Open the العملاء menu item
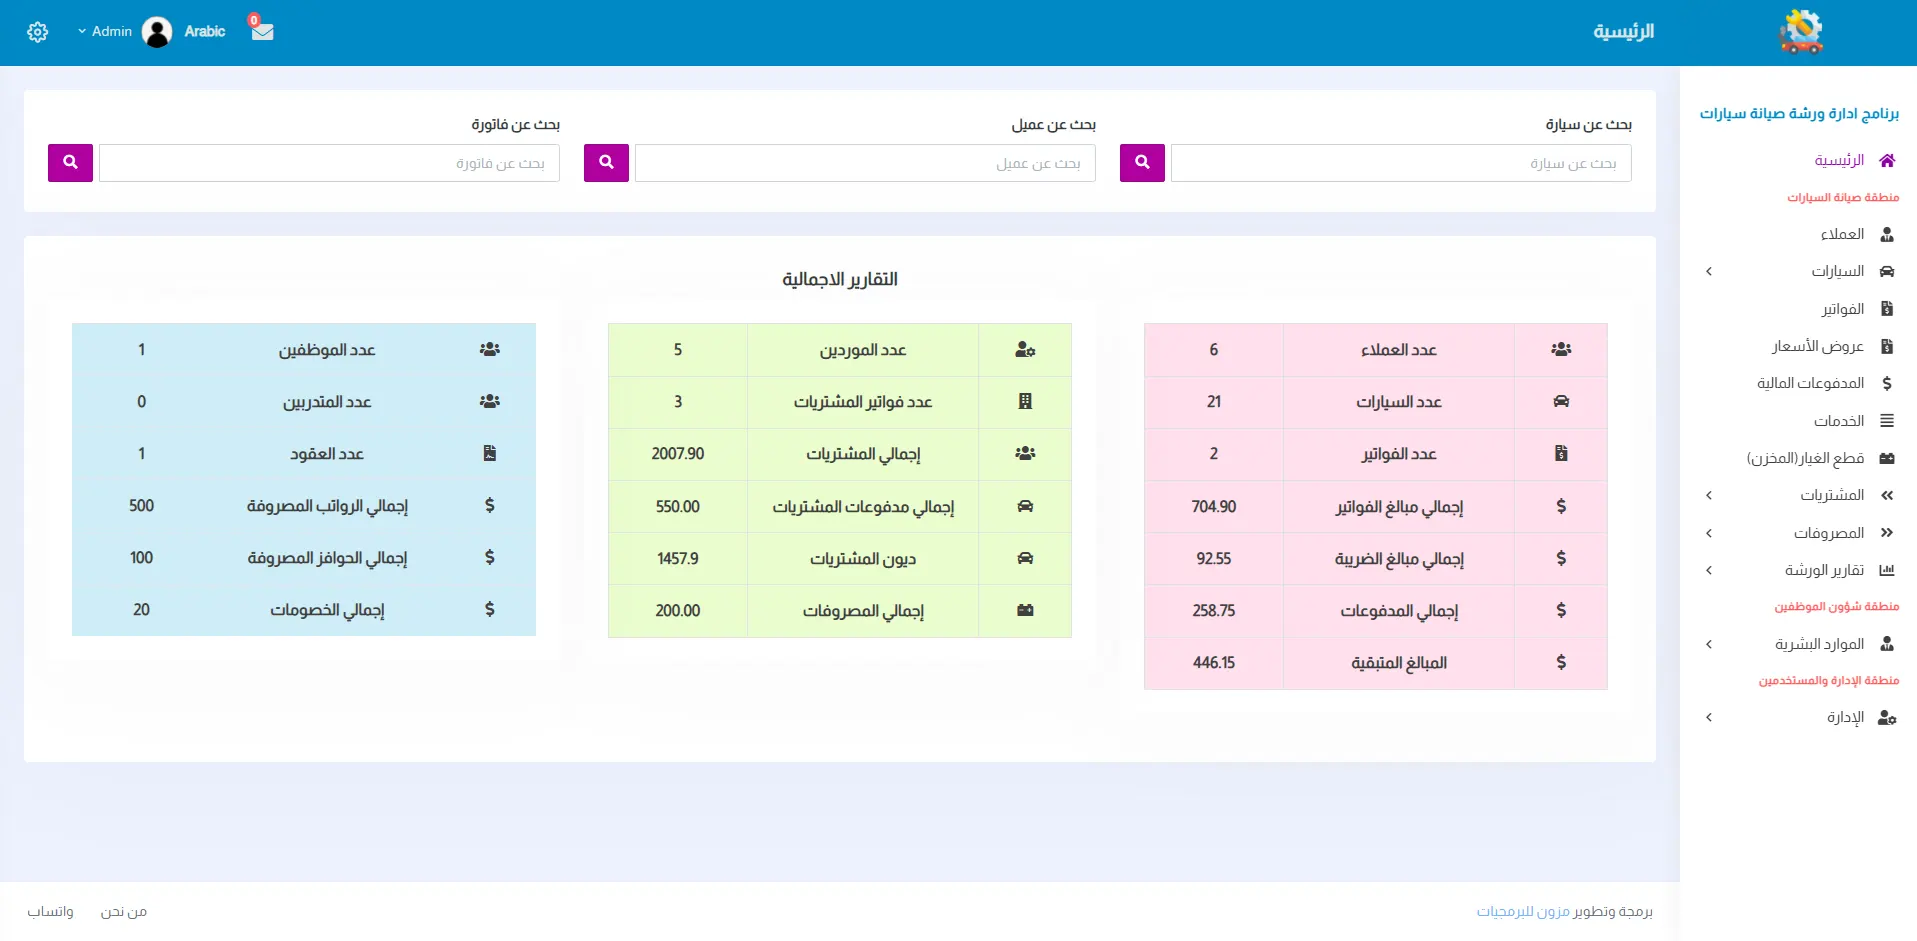Screen dimensions: 1917x941 tap(1842, 234)
